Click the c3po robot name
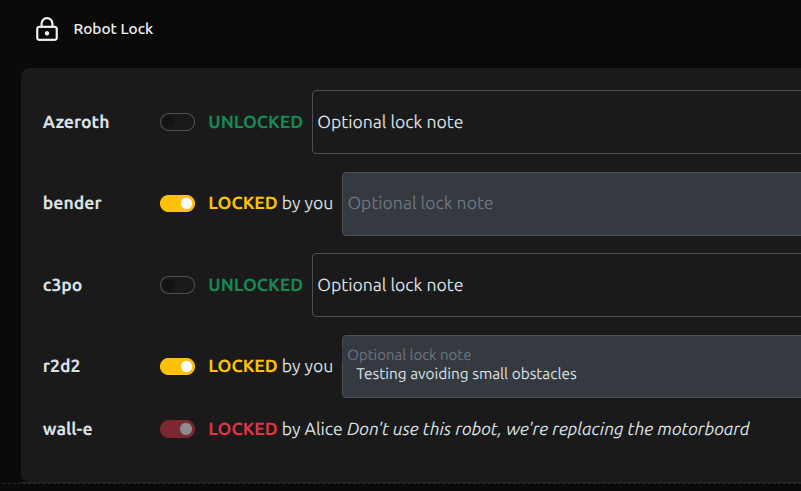The image size is (801, 491). (x=62, y=285)
